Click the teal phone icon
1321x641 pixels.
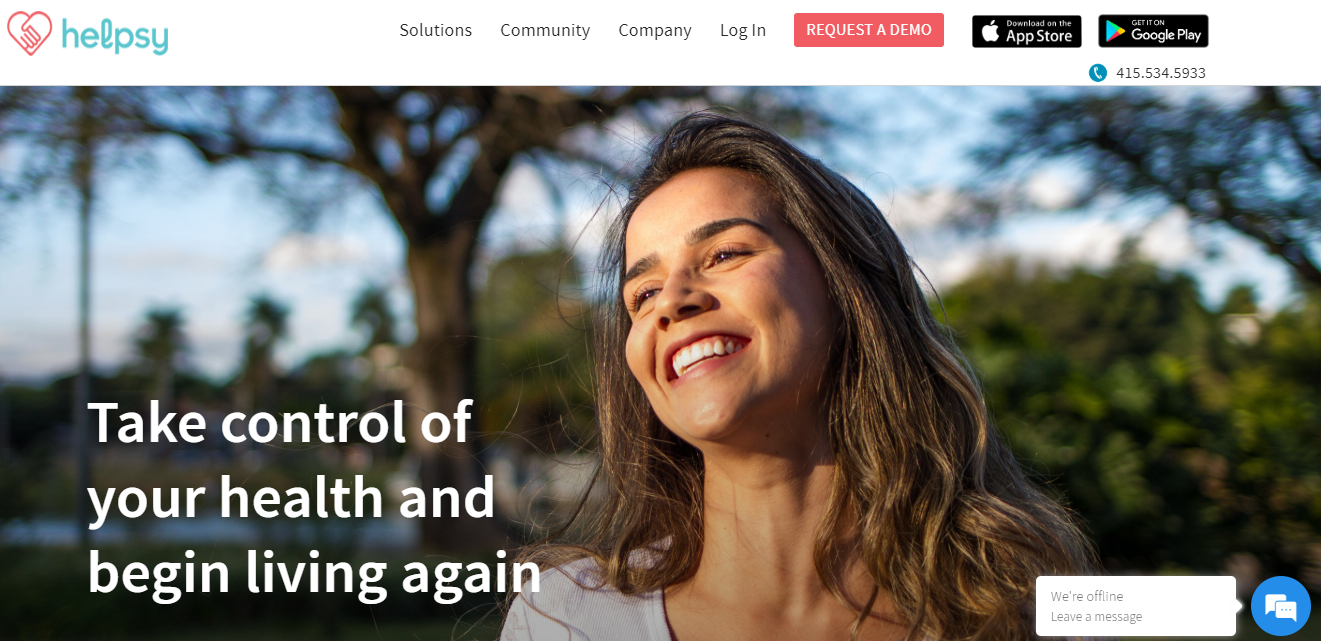pyautogui.click(x=1098, y=73)
